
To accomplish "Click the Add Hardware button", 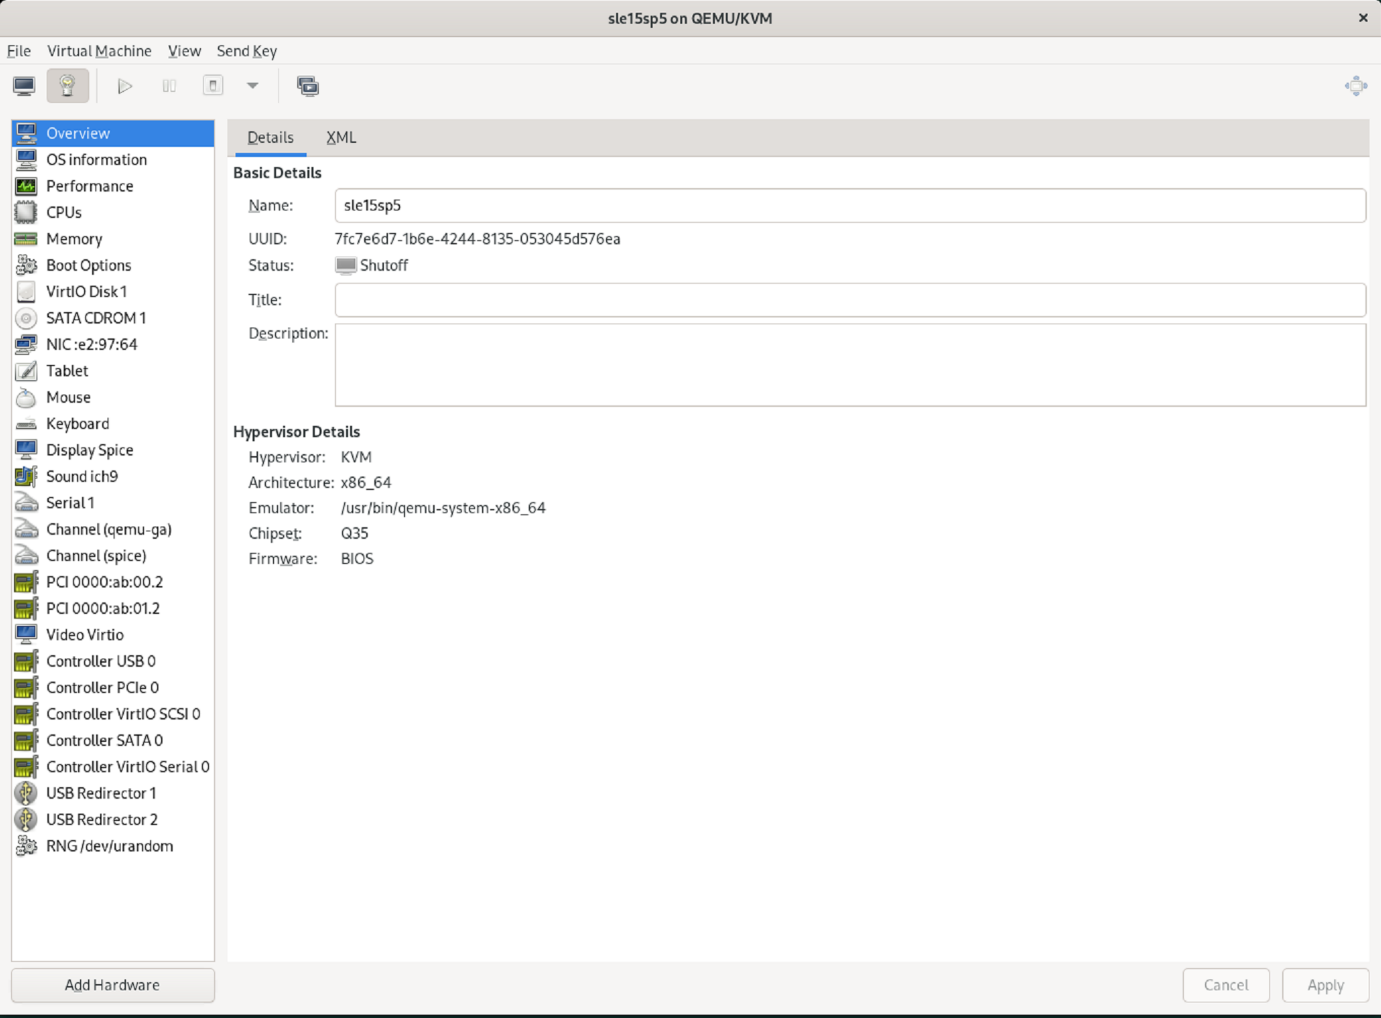I will (x=112, y=985).
